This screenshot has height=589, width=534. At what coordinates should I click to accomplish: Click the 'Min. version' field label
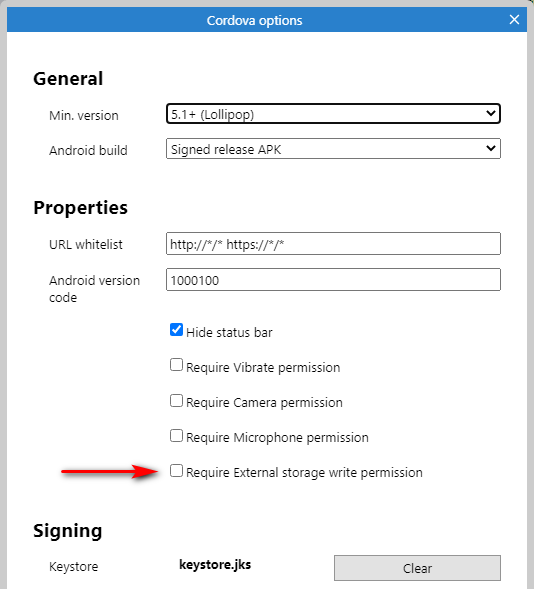click(x=84, y=115)
